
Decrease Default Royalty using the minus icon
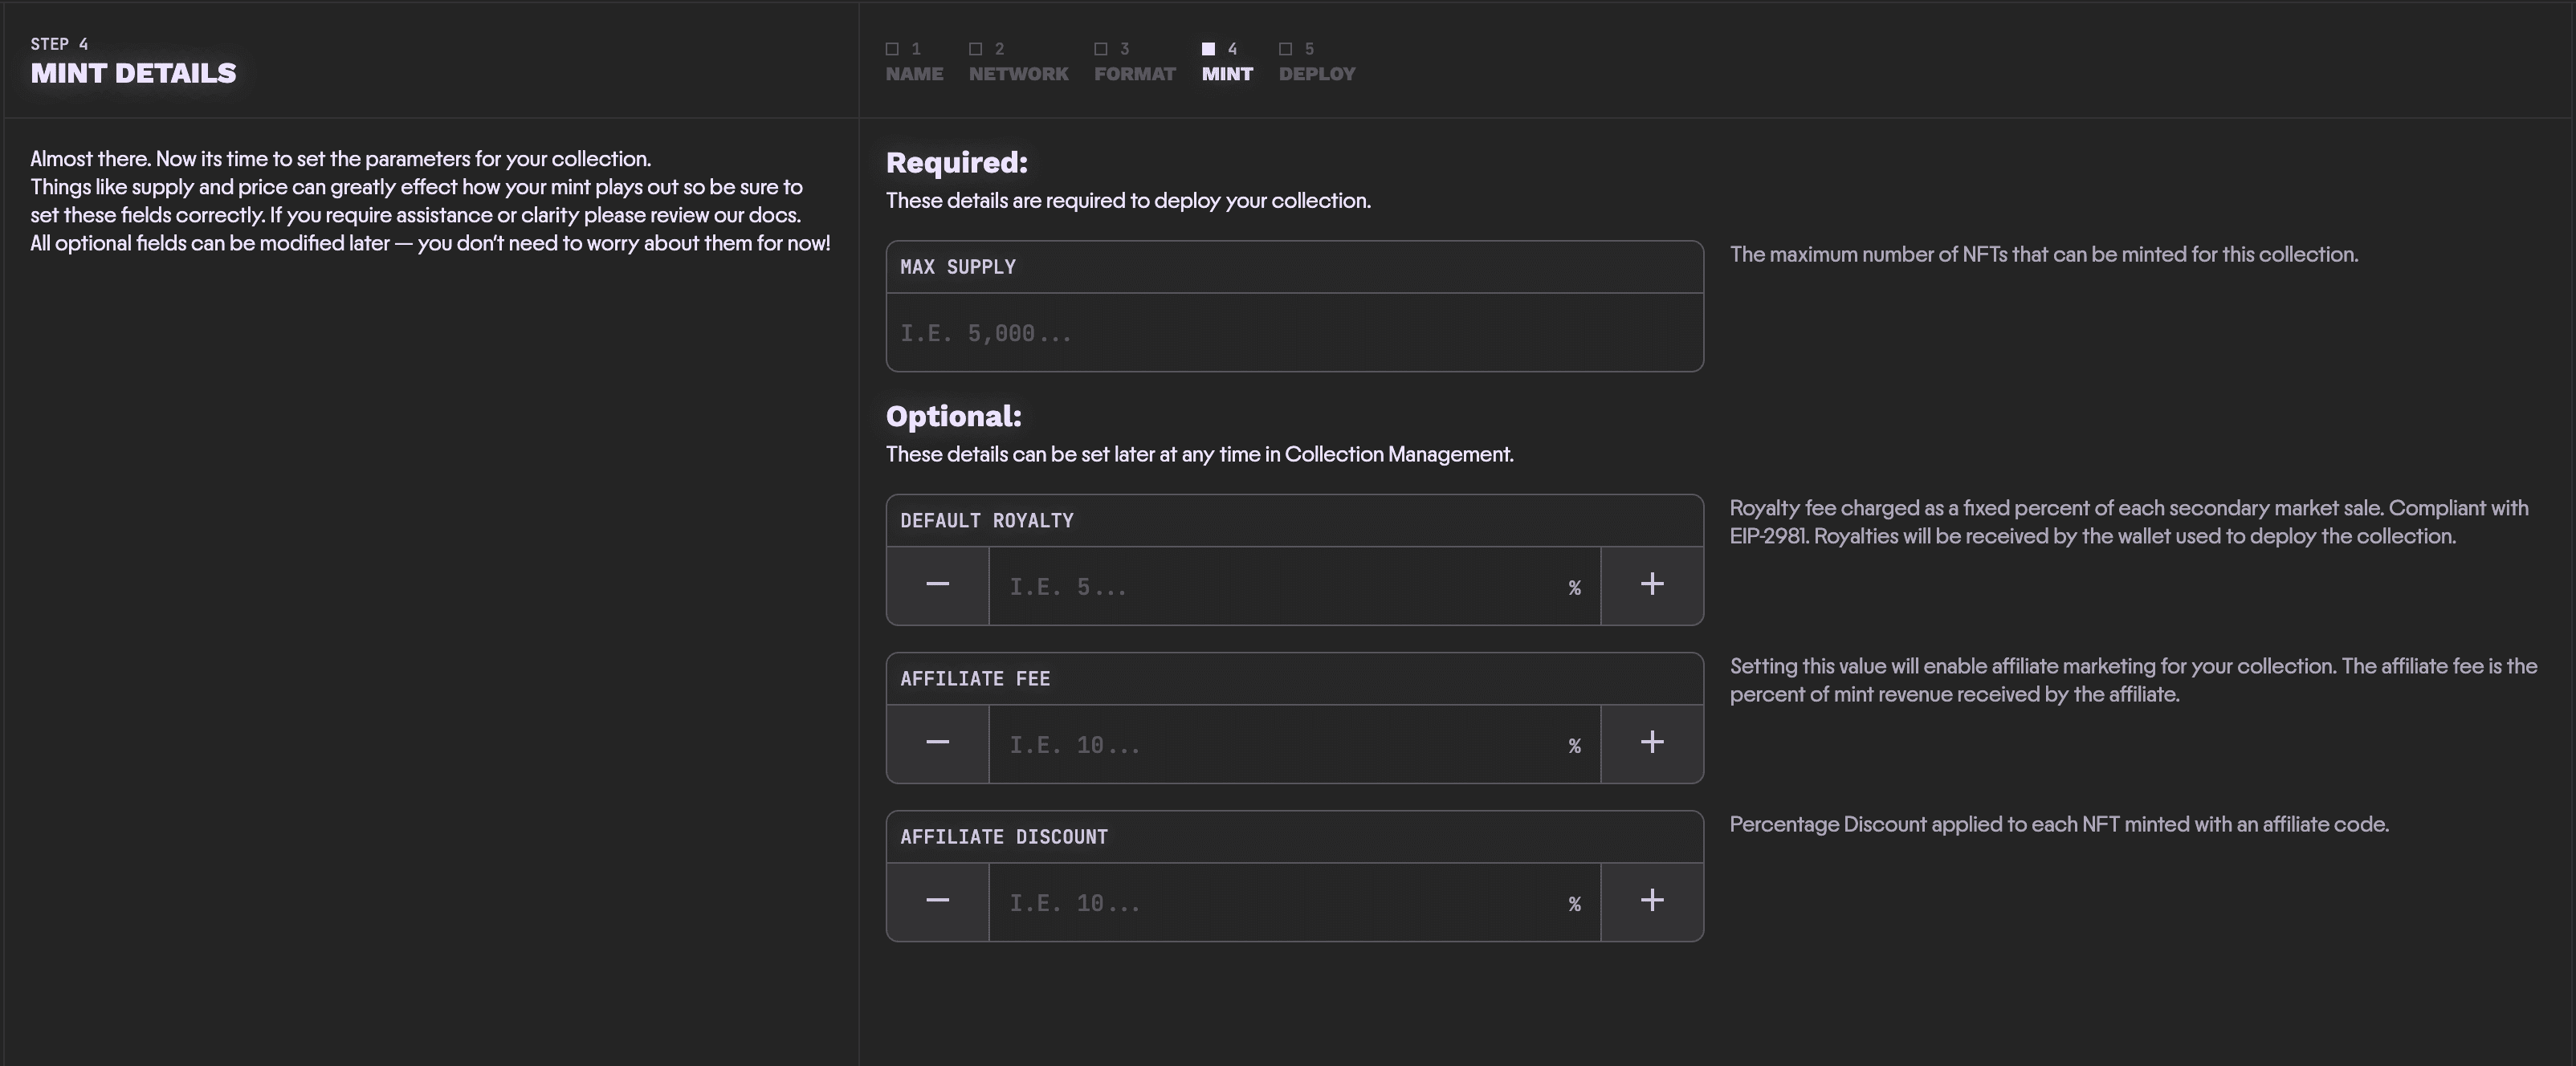(937, 586)
